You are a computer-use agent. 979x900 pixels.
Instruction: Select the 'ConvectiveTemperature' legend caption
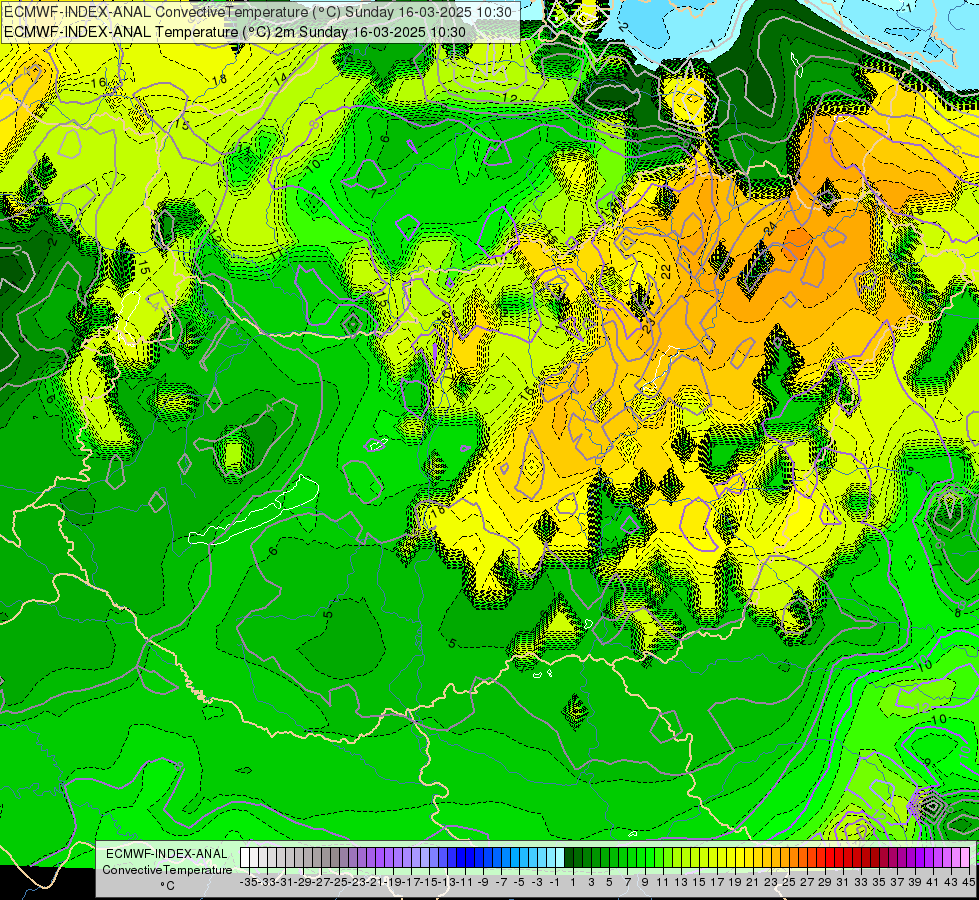(167, 870)
